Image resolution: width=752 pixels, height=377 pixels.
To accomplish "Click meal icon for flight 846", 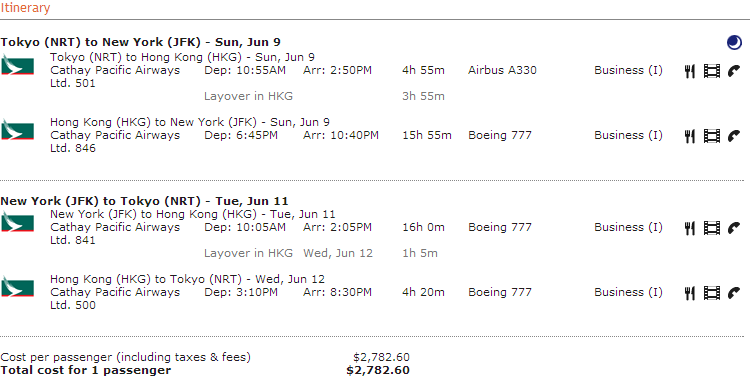I will (x=689, y=136).
